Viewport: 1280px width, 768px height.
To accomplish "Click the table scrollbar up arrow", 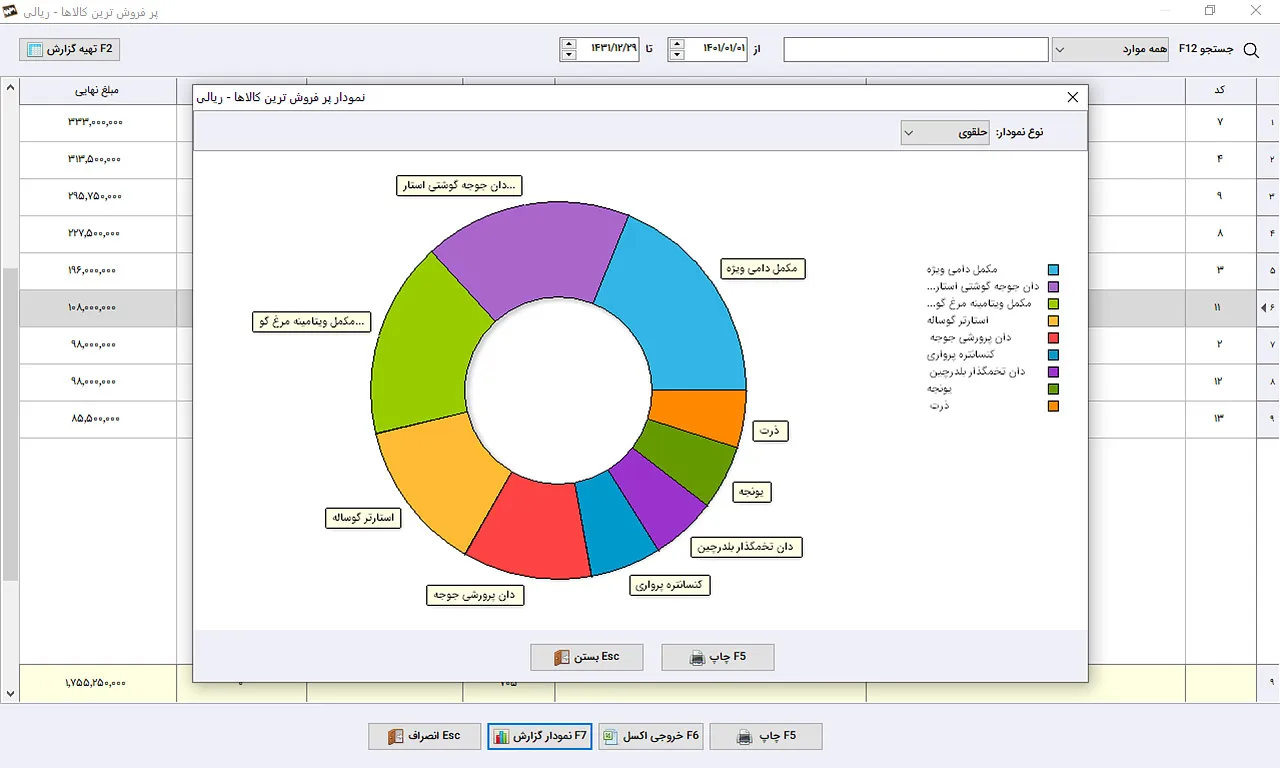I will [10, 87].
